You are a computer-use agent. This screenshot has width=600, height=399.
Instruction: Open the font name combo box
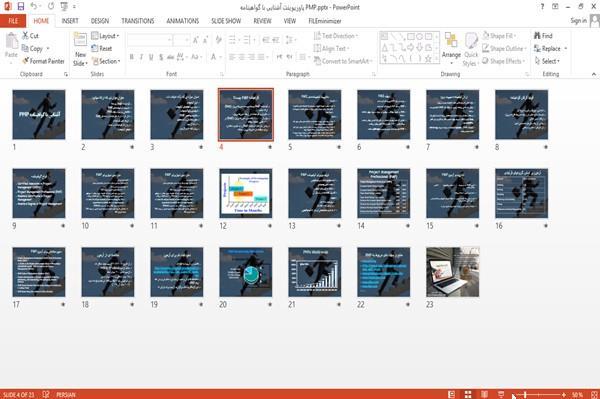click(149, 40)
